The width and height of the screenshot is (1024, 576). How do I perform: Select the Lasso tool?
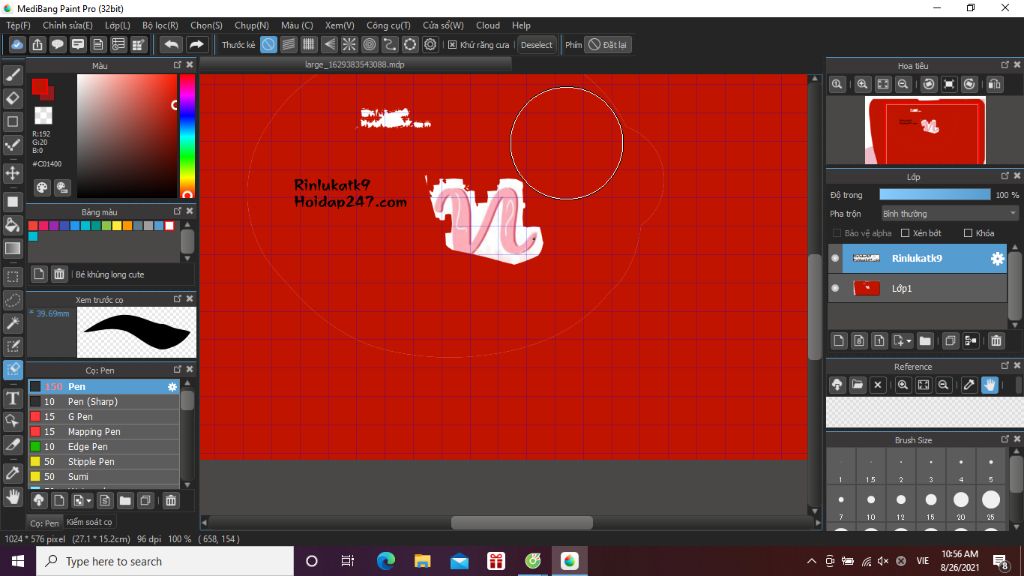tap(12, 300)
